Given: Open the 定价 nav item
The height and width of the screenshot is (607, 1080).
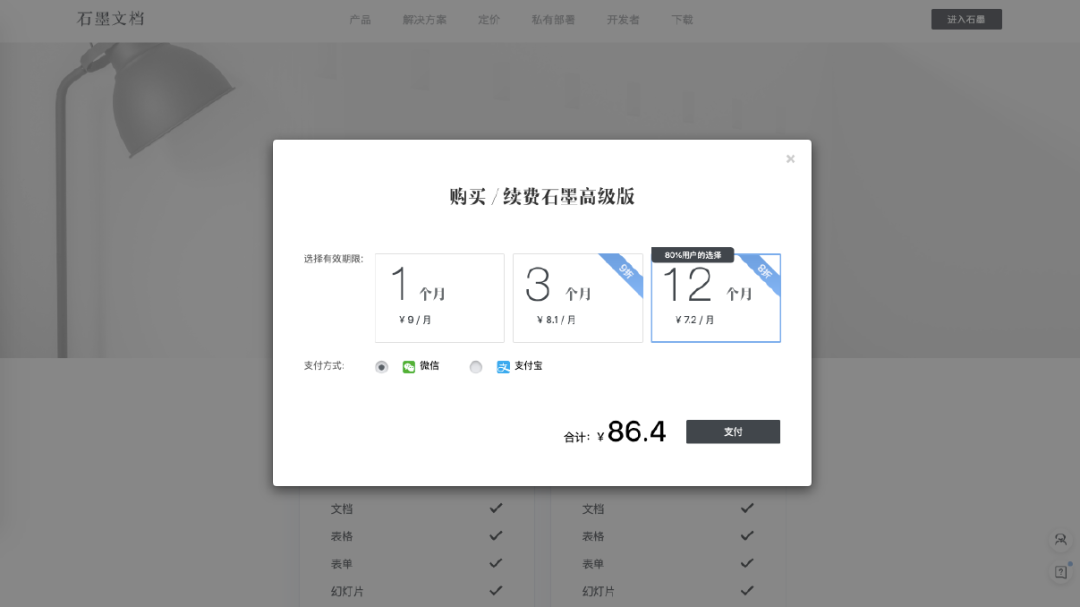Looking at the screenshot, I should (x=489, y=20).
